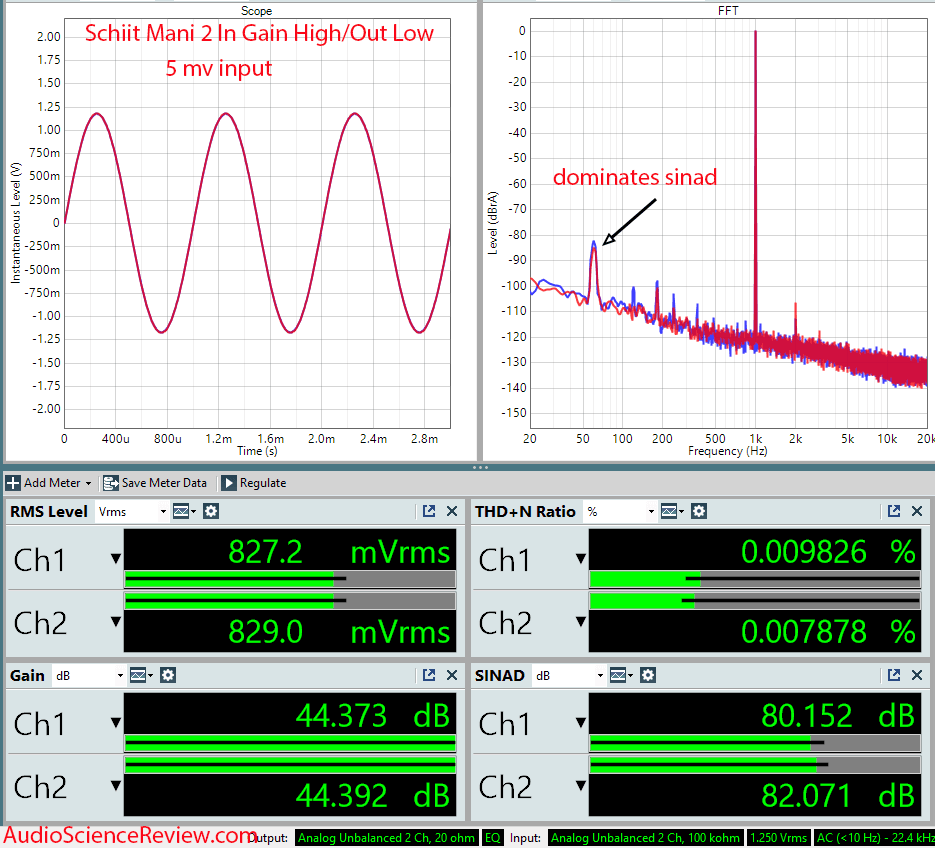The image size is (935, 848).
Task: Open SINAD meter display-mode icon
Action: tap(621, 676)
